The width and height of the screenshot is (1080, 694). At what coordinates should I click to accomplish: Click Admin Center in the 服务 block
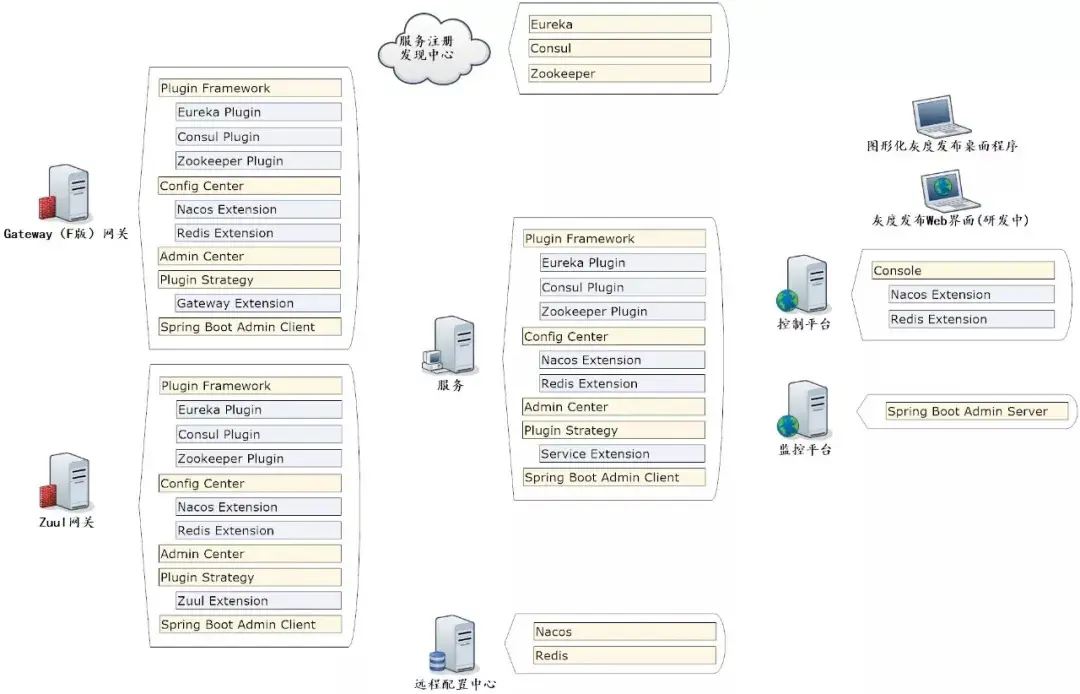[x=614, y=407]
